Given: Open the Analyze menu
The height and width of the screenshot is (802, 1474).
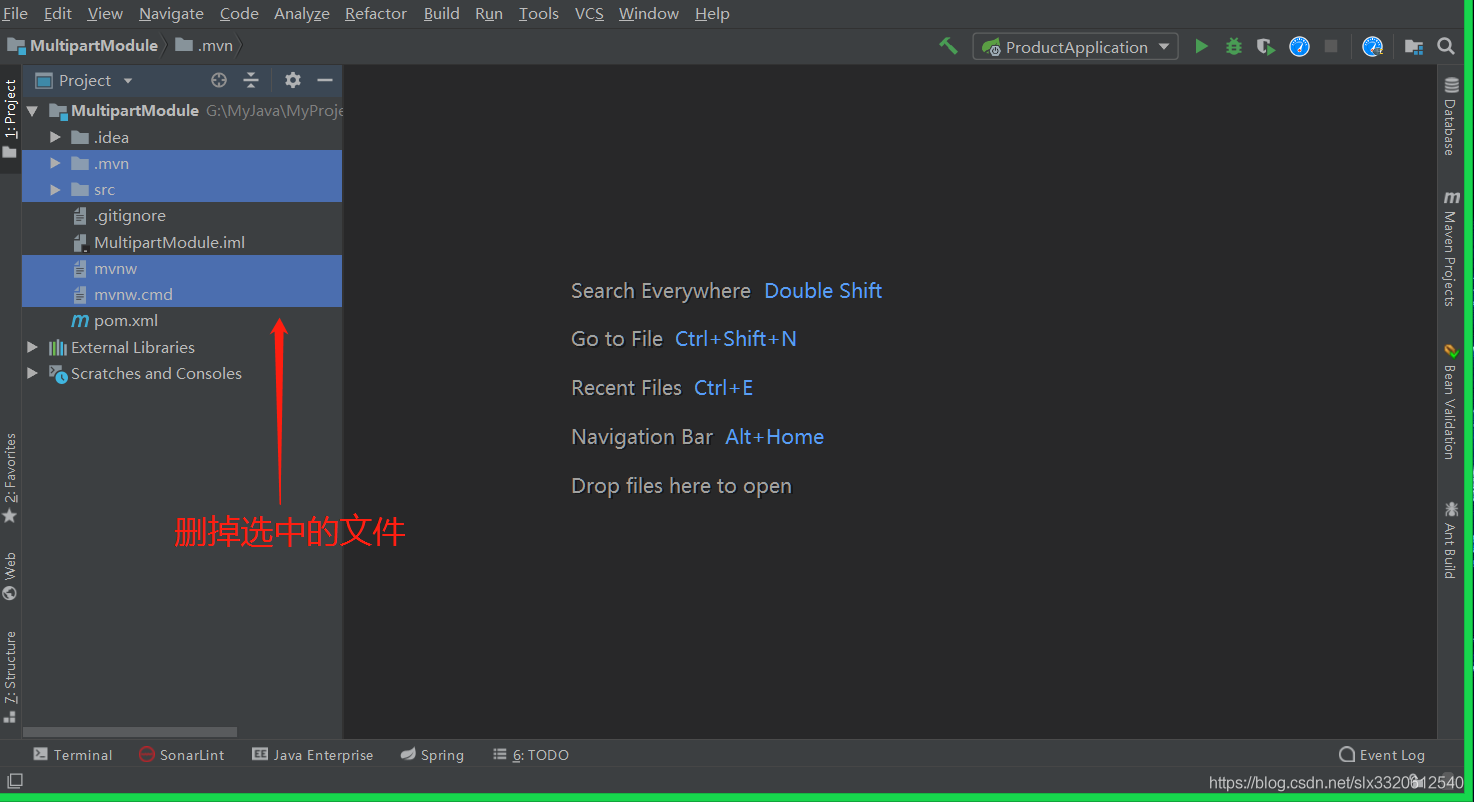Looking at the screenshot, I should (x=302, y=14).
